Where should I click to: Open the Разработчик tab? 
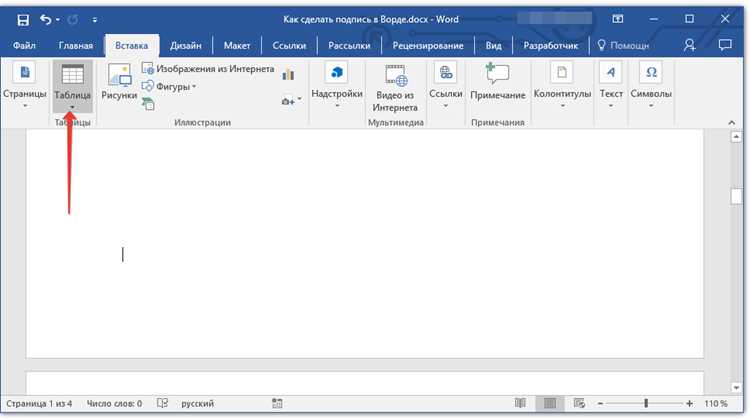point(550,45)
